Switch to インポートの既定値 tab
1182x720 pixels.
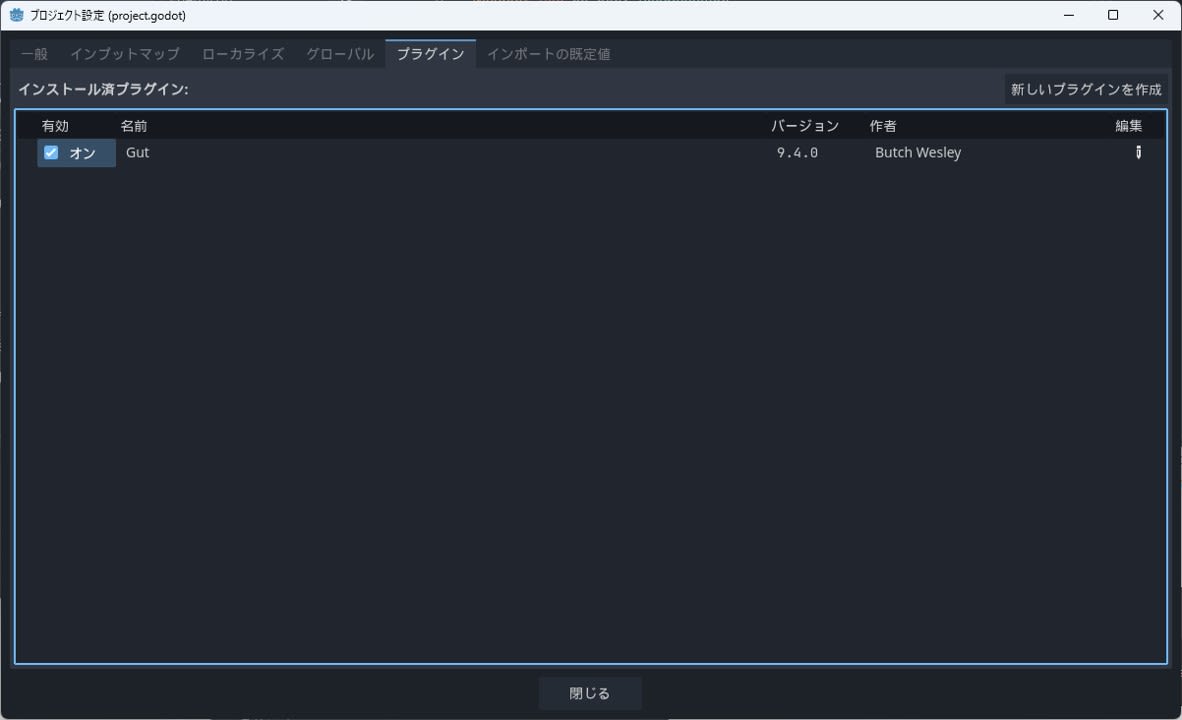pos(549,54)
